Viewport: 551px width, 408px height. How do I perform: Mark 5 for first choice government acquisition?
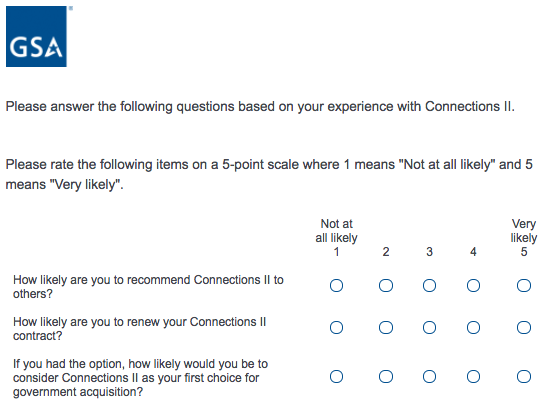point(524,377)
